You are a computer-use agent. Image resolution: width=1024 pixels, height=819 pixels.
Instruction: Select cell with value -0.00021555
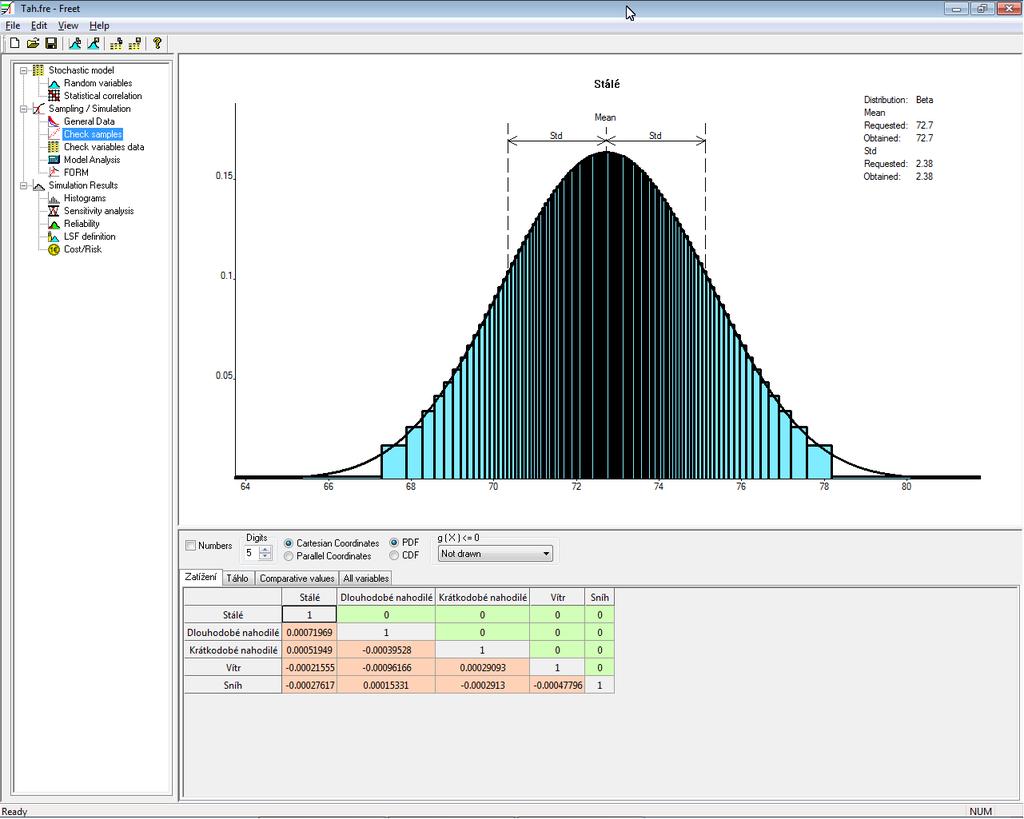pyautogui.click(x=310, y=668)
